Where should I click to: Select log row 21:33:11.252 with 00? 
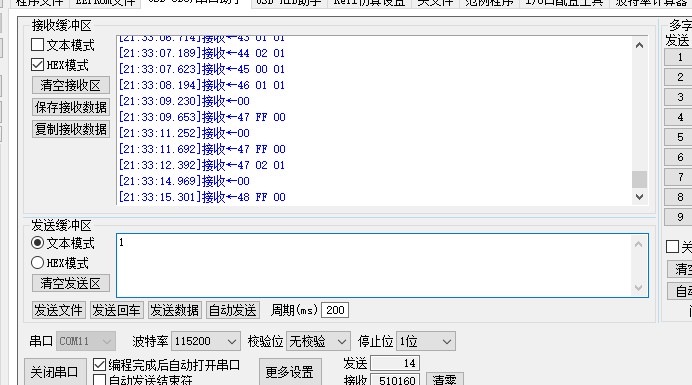(x=184, y=133)
